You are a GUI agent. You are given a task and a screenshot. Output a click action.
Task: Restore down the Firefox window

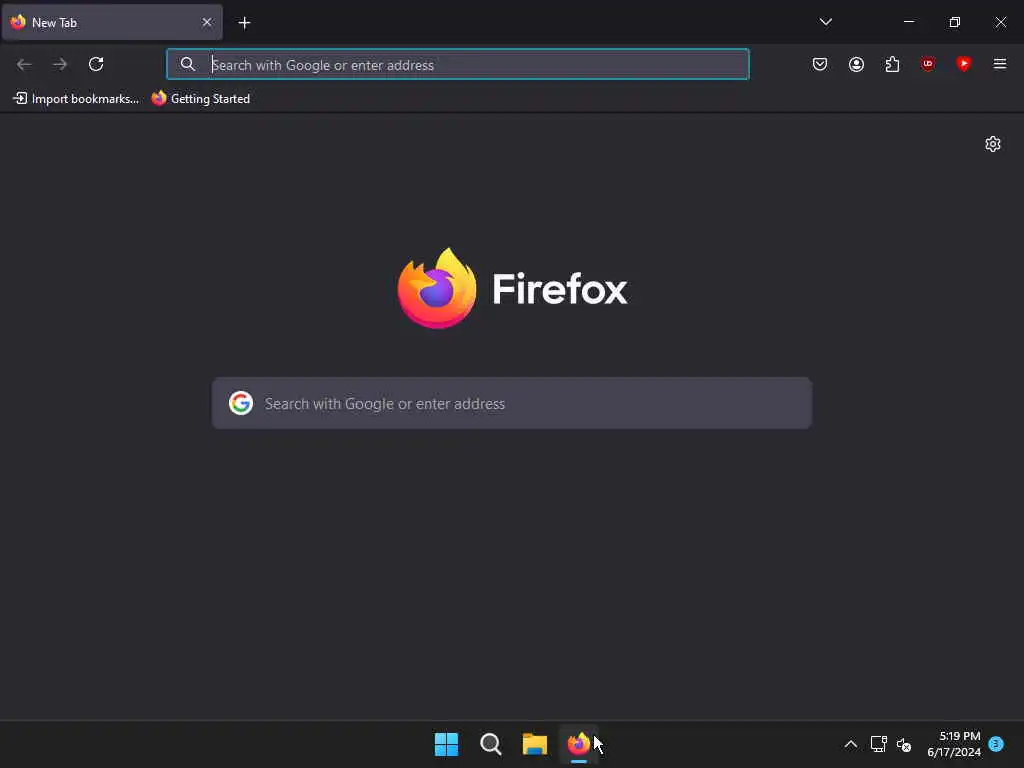click(x=955, y=22)
